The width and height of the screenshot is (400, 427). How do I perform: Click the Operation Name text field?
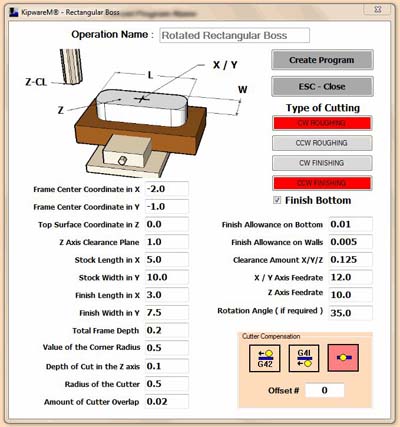click(234, 35)
